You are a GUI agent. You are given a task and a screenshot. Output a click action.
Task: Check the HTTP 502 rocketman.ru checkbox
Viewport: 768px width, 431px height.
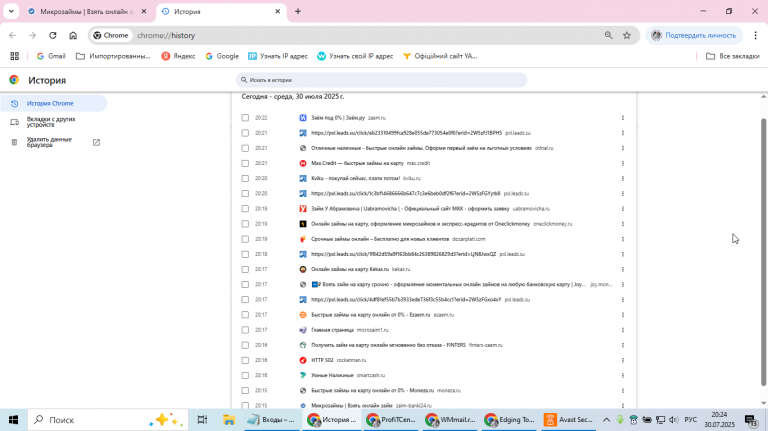[245, 360]
